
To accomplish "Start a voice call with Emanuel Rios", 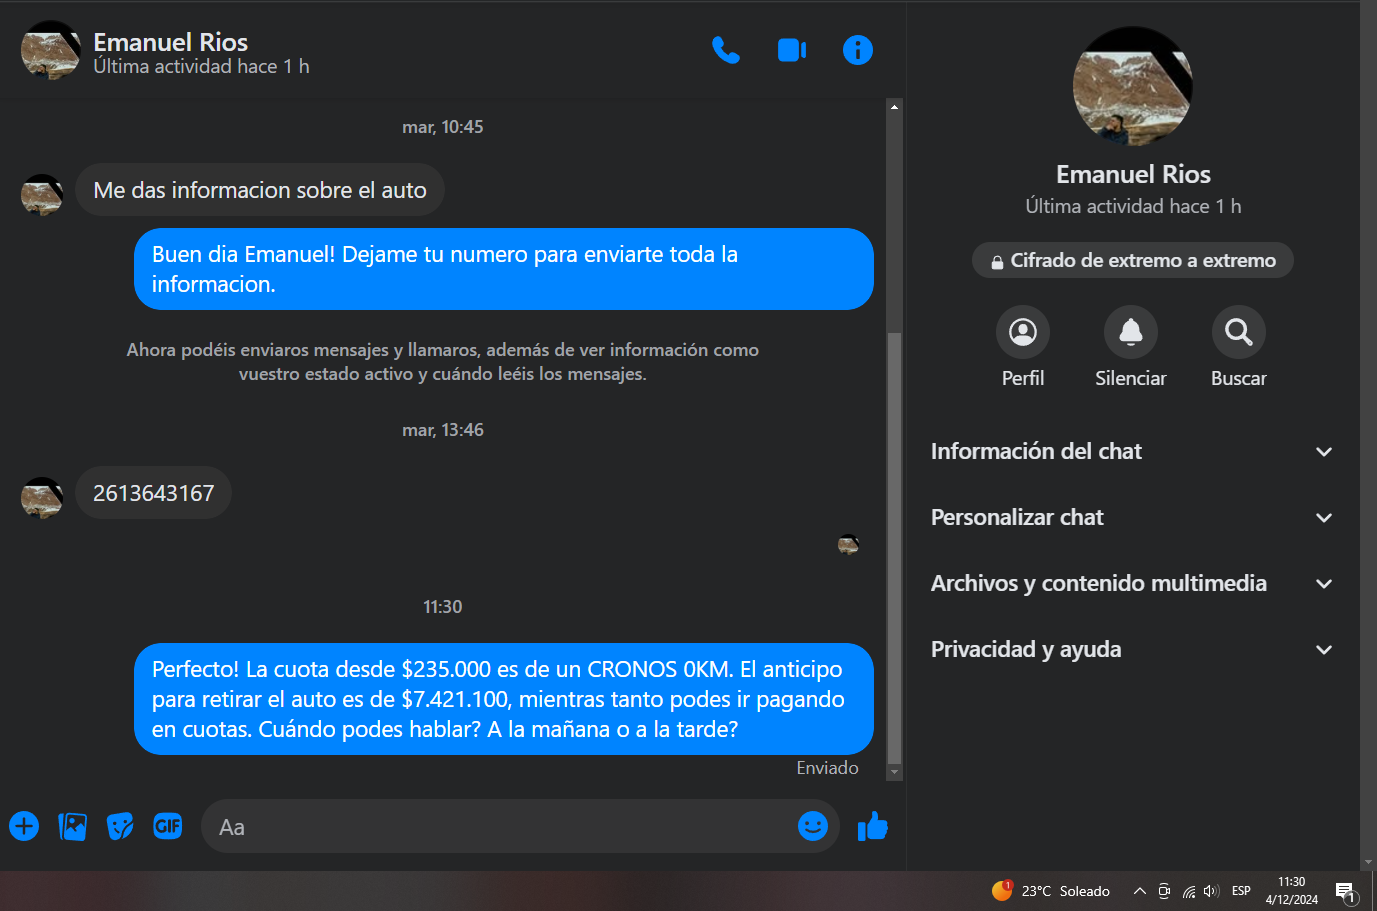I will pos(726,50).
